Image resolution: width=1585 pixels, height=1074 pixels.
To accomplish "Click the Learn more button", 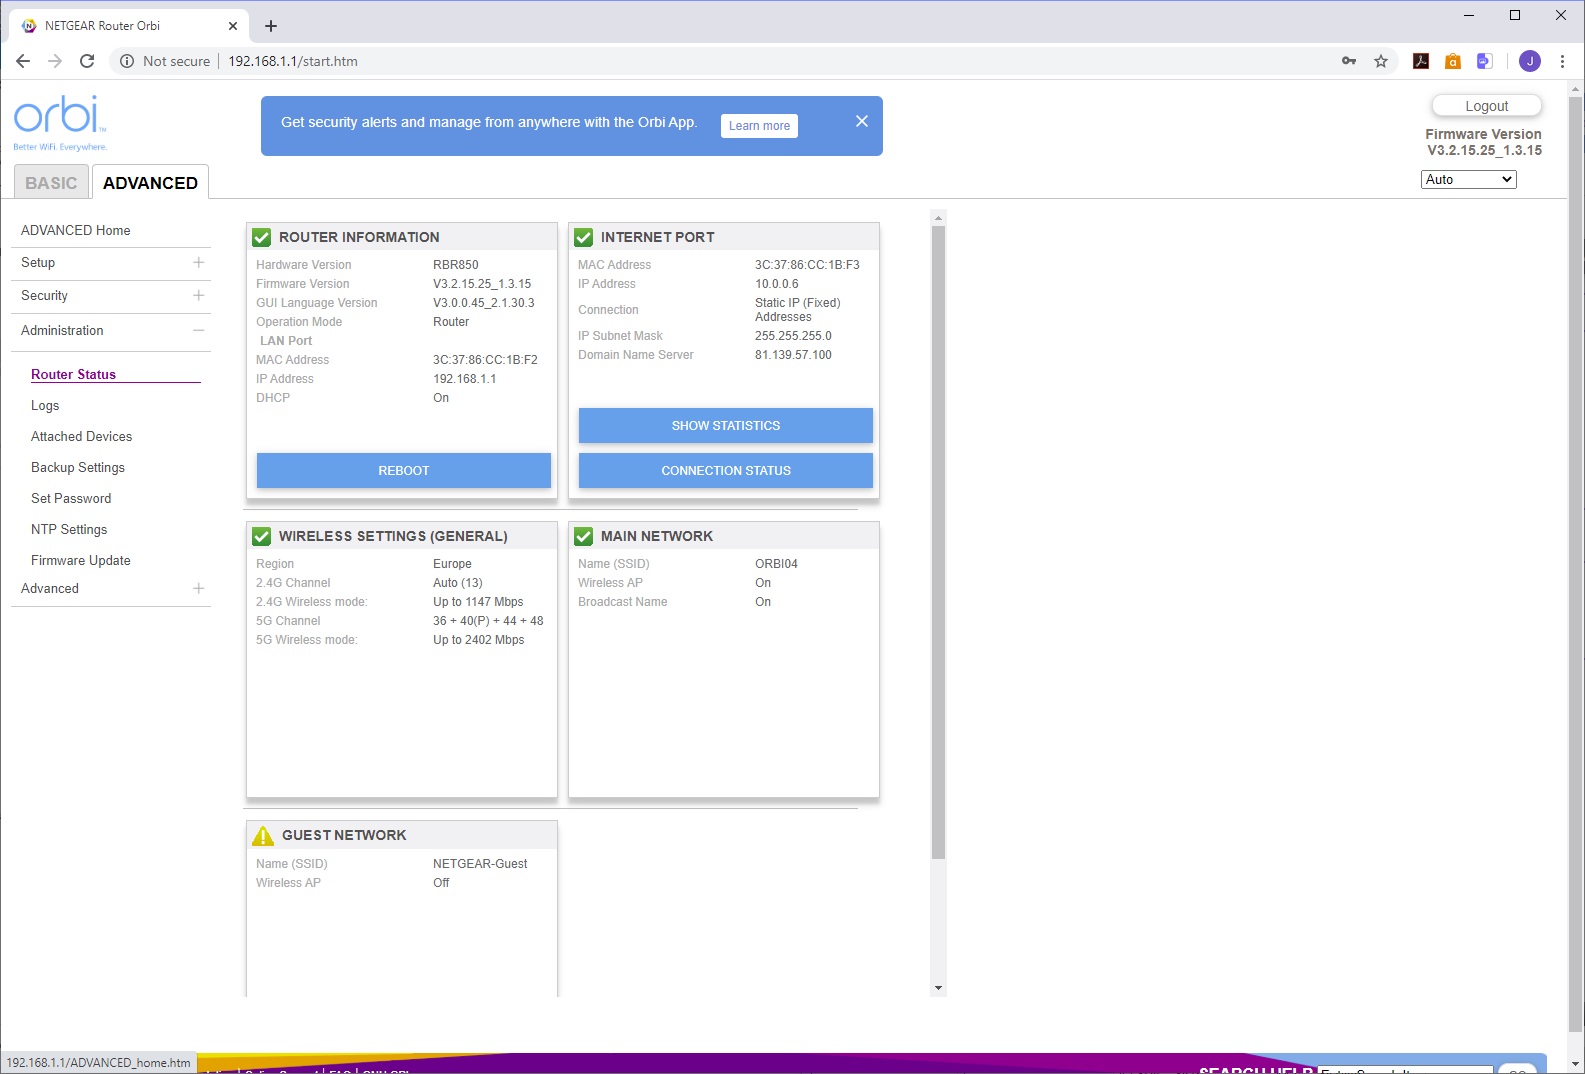I will [x=759, y=126].
